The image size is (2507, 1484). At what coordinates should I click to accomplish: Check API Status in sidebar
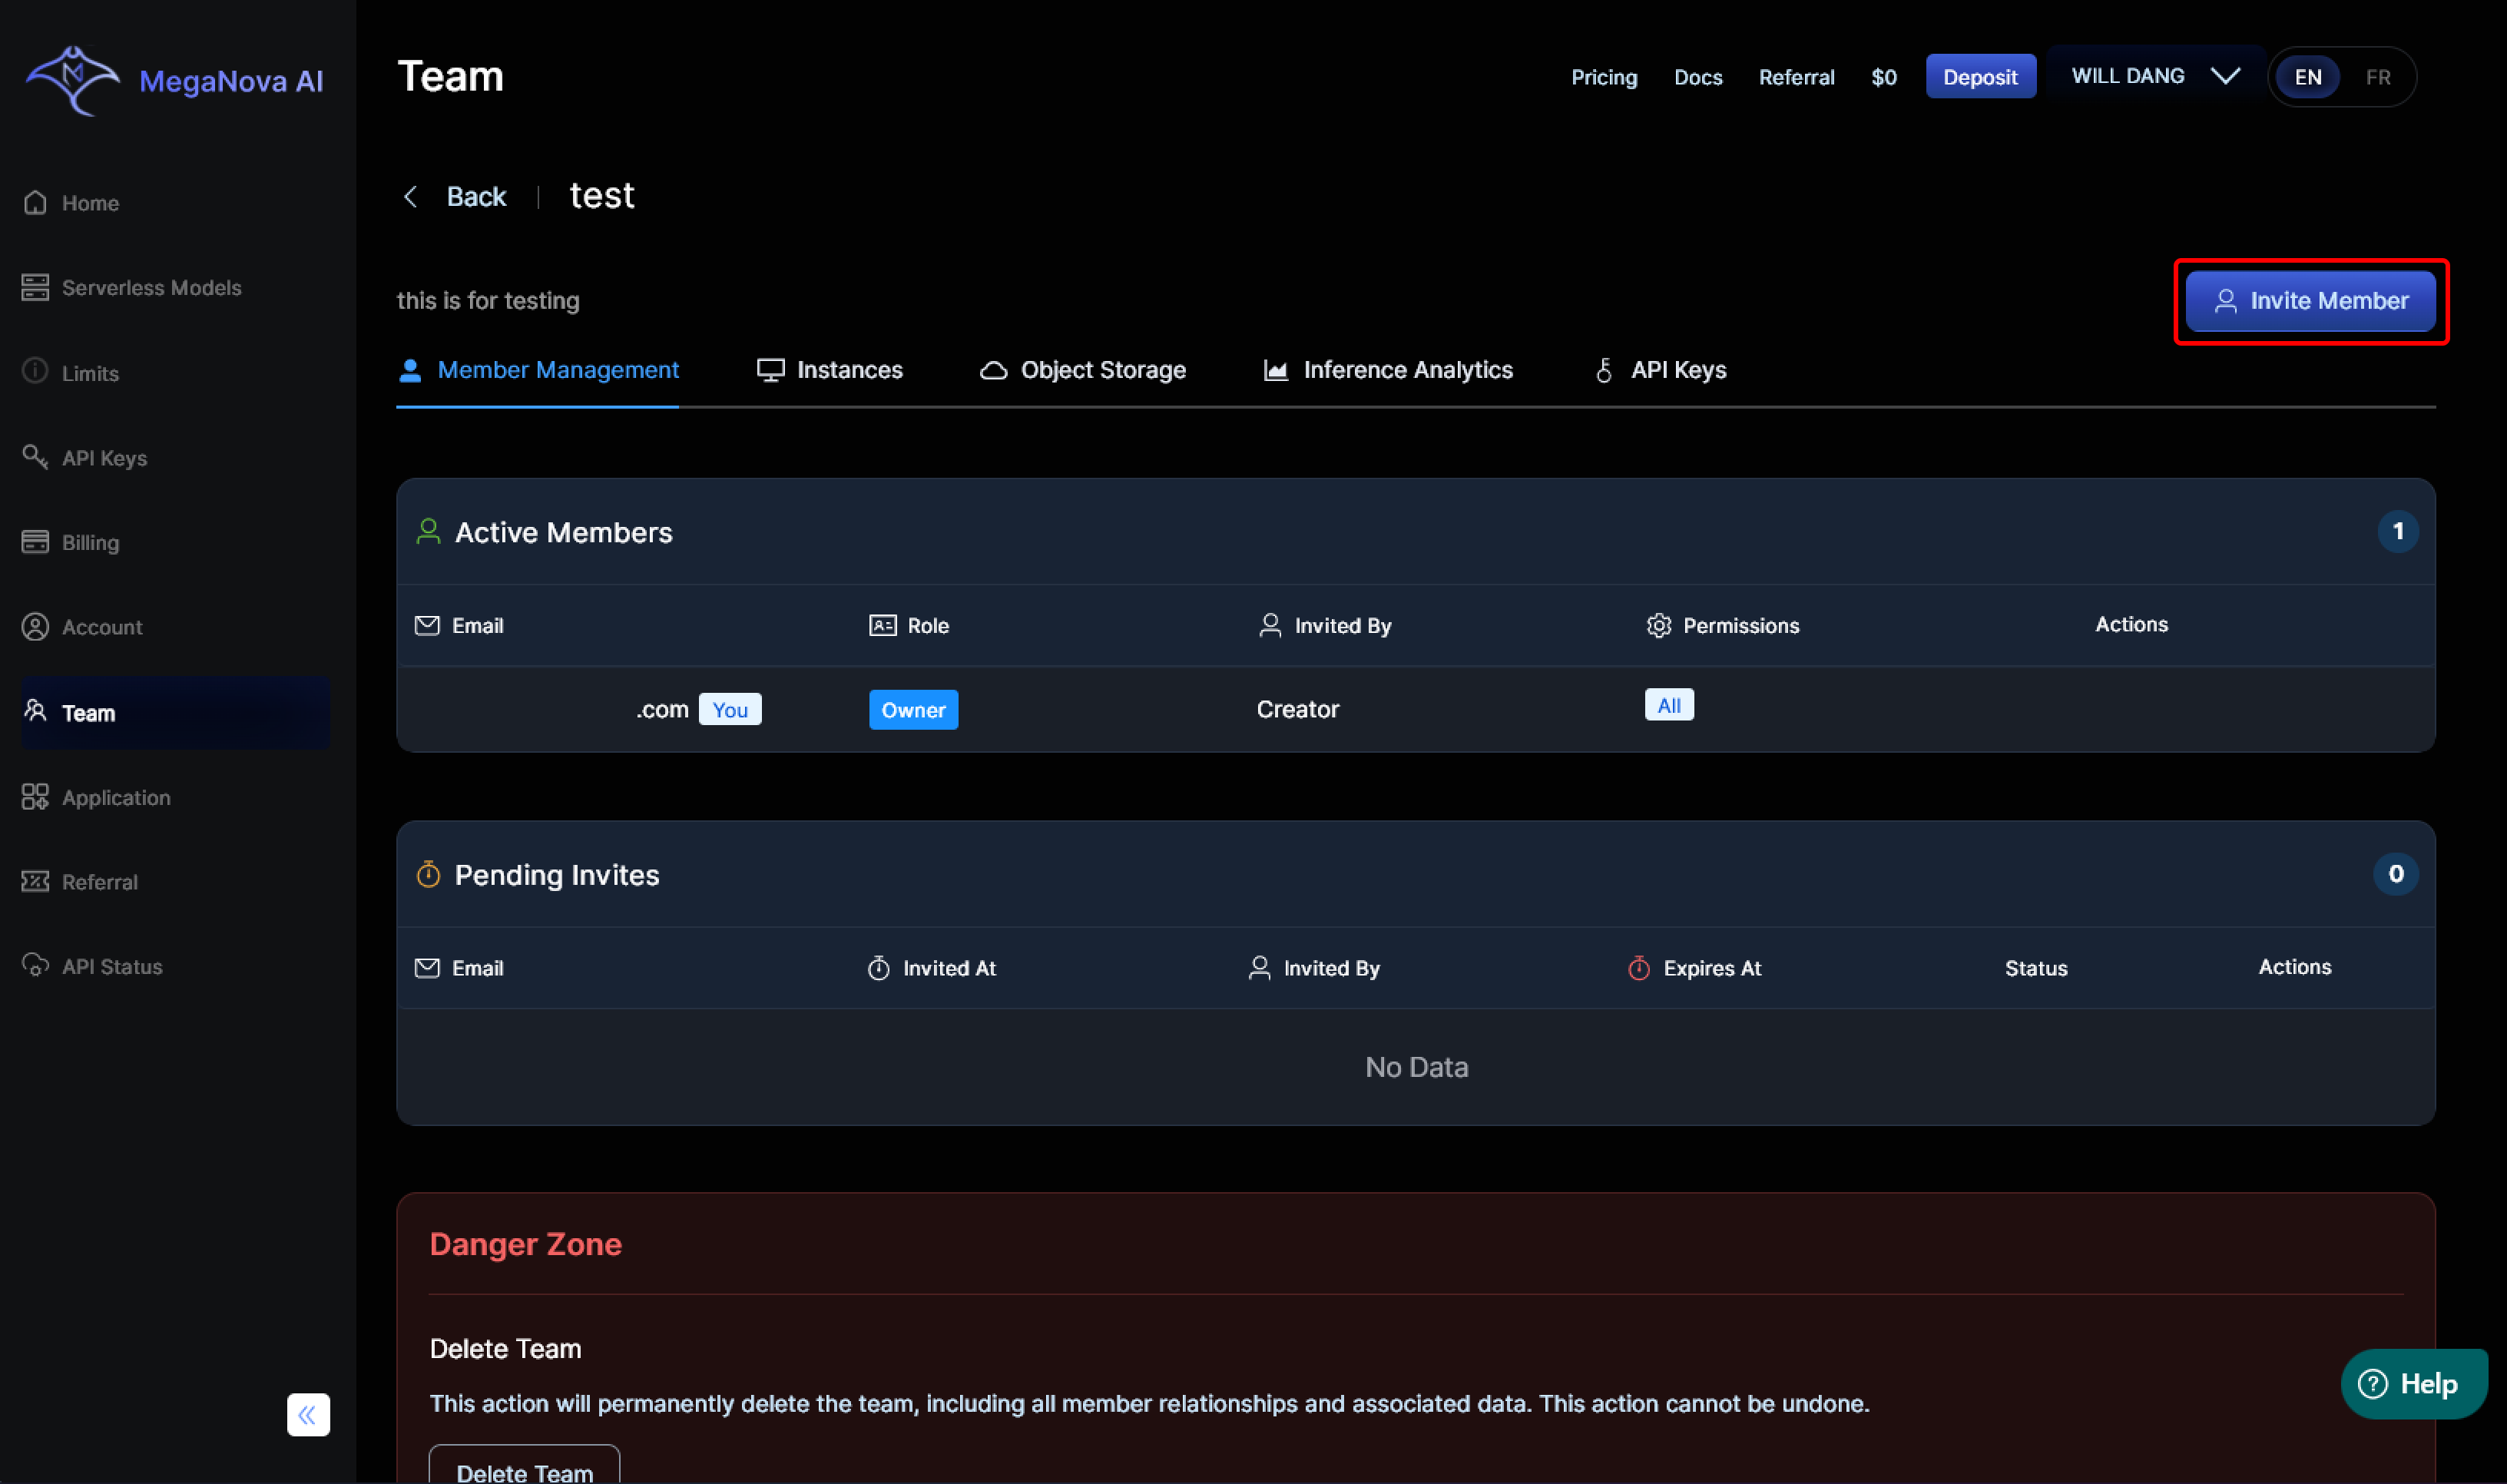[x=111, y=967]
